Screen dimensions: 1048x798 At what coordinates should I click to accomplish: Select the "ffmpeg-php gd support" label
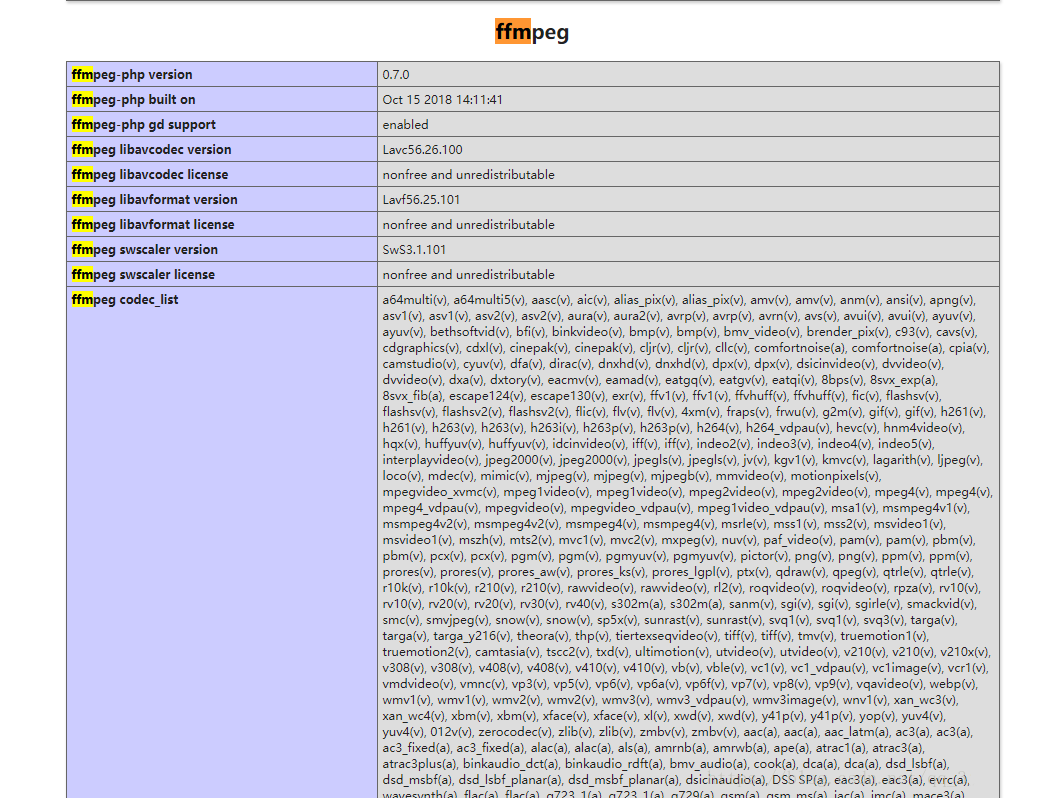(144, 124)
